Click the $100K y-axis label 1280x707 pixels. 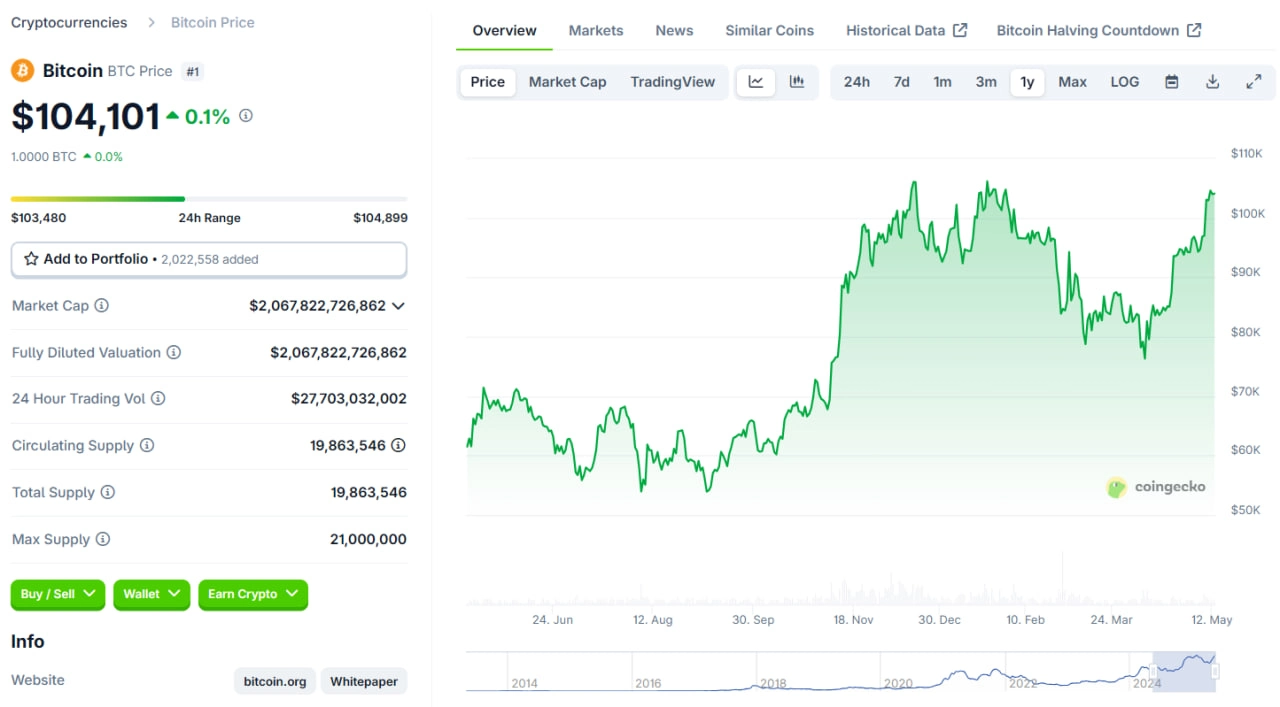tap(1248, 213)
